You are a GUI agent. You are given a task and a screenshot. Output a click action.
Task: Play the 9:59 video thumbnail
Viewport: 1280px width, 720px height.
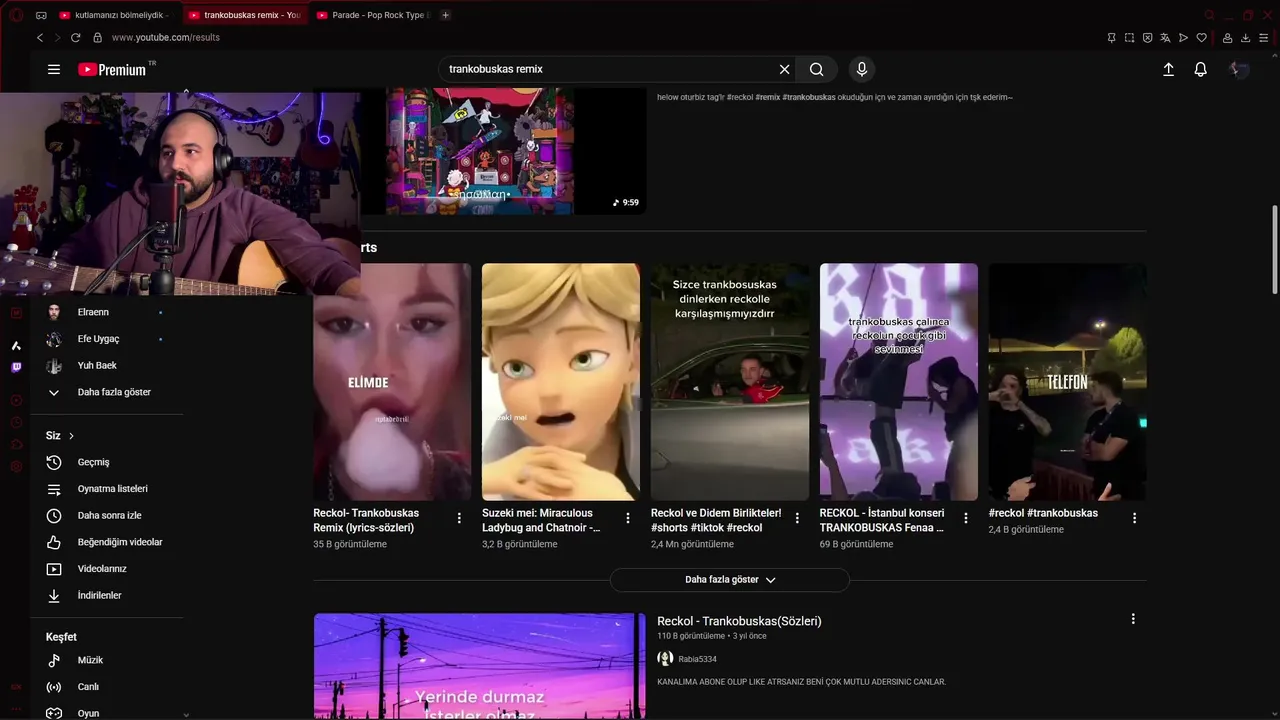(x=502, y=150)
